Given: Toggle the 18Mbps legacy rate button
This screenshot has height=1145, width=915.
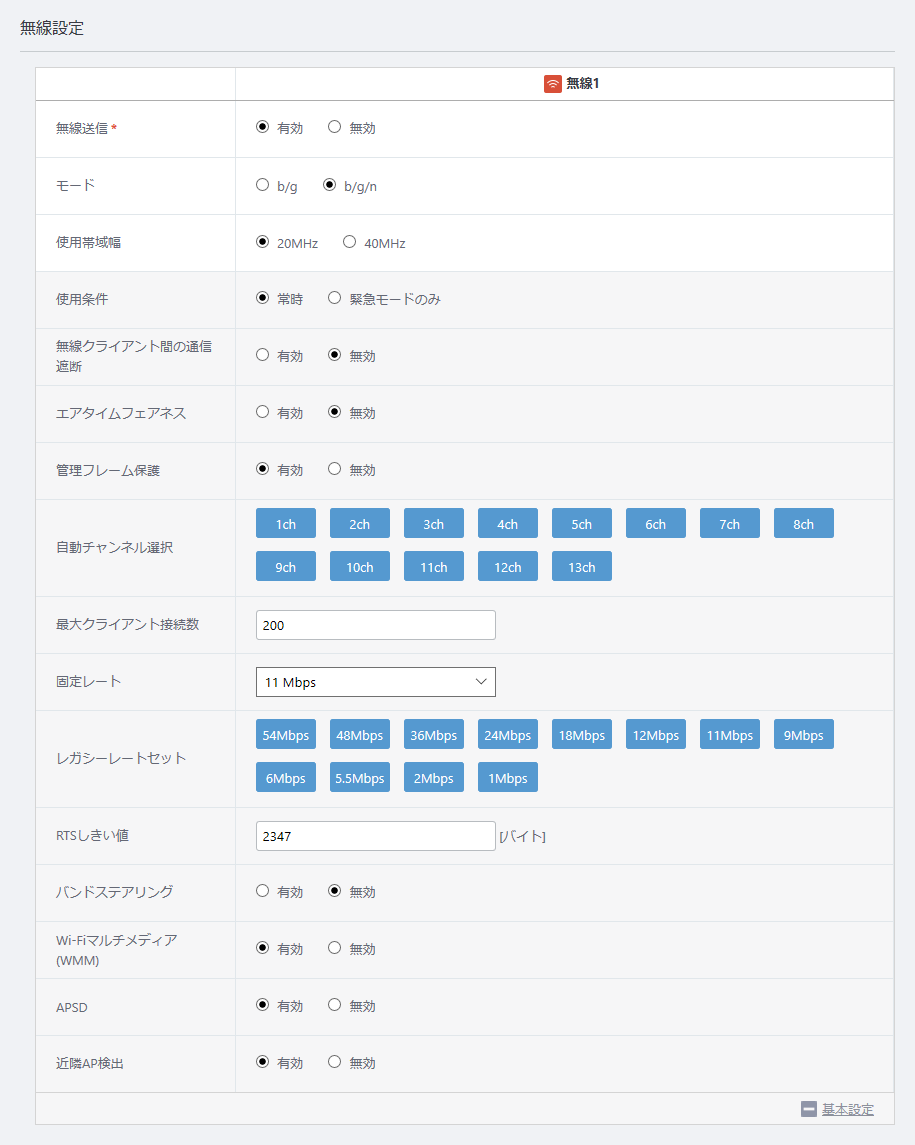Looking at the screenshot, I should tap(581, 735).
